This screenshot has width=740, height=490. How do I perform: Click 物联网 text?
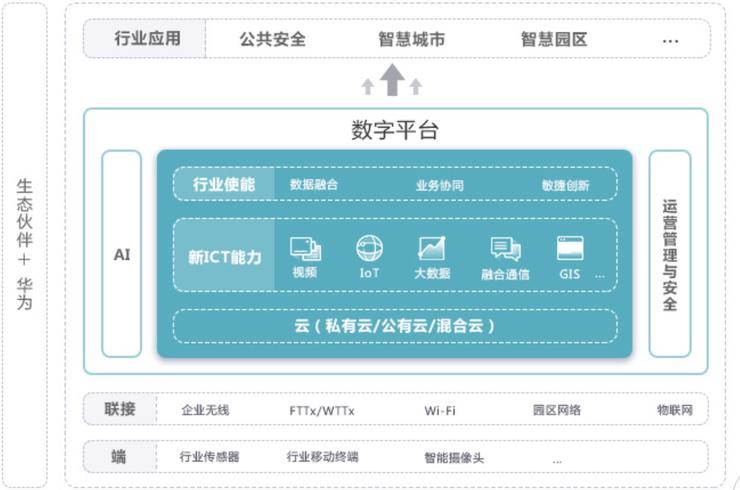[675, 410]
